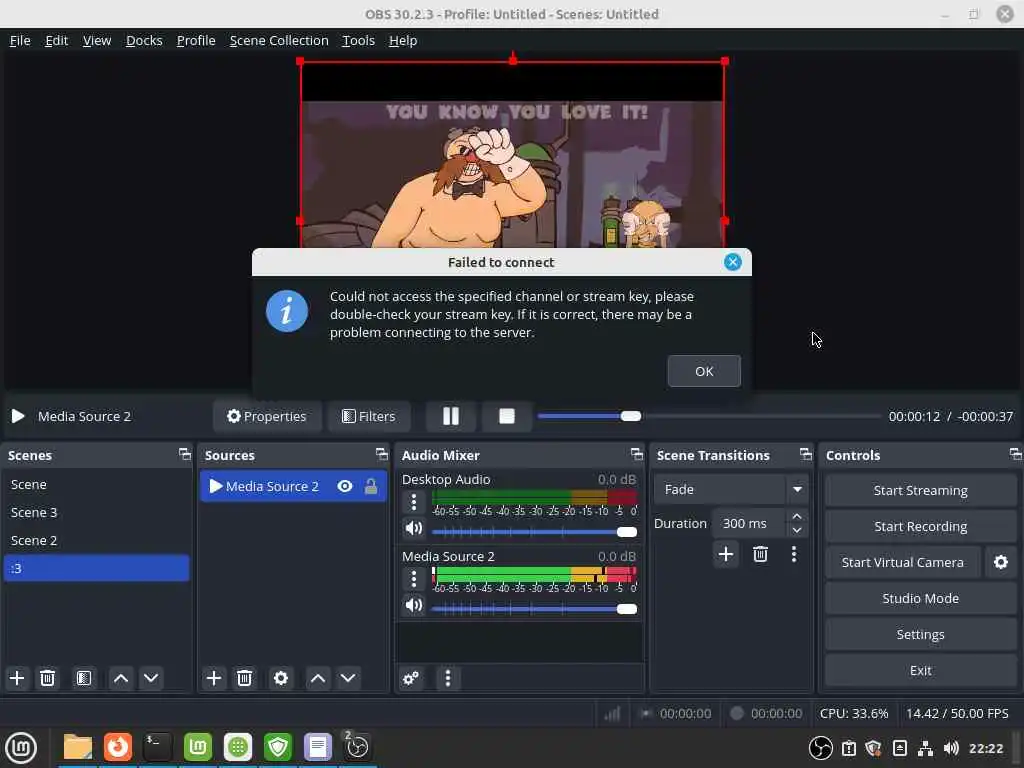Image resolution: width=1024 pixels, height=768 pixels.
Task: Pause the Media Source 2 playback
Action: 451,416
